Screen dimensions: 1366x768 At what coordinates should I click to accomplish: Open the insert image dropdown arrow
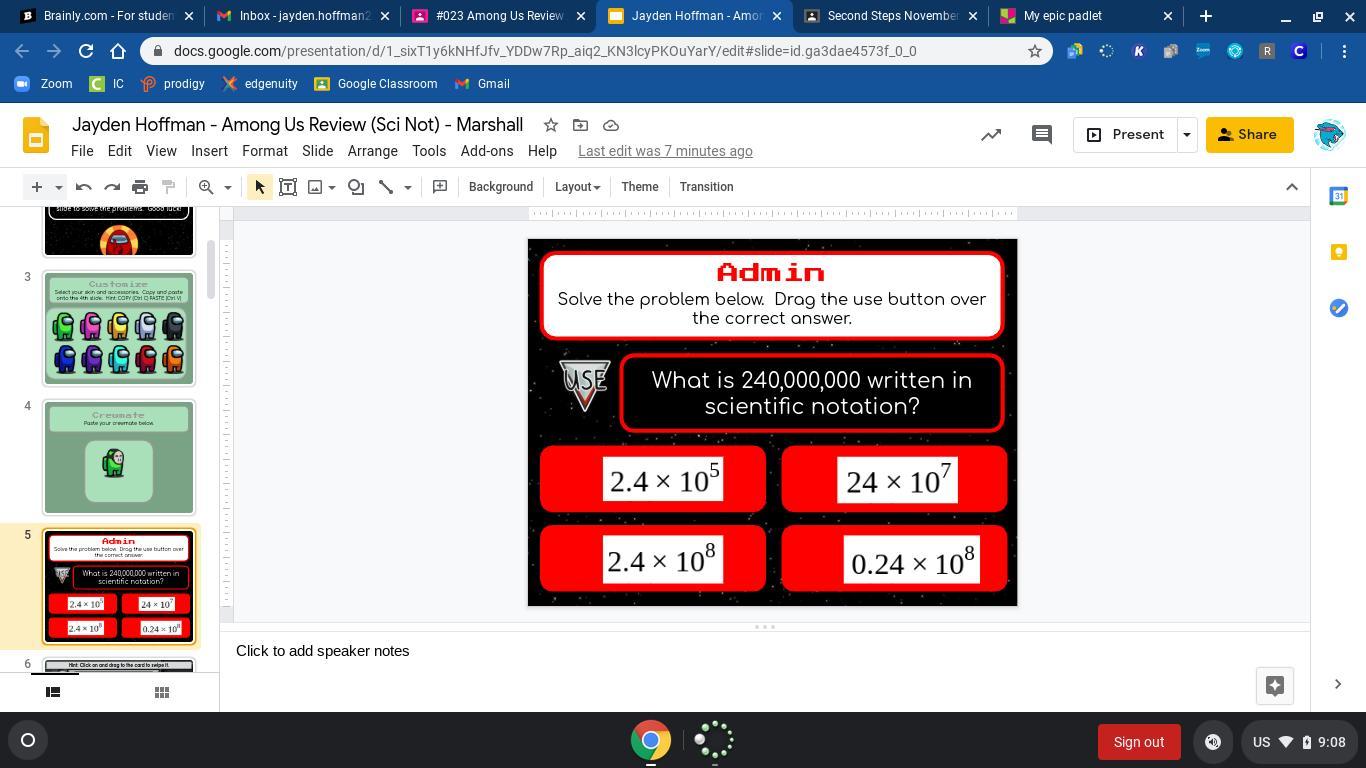tap(332, 187)
